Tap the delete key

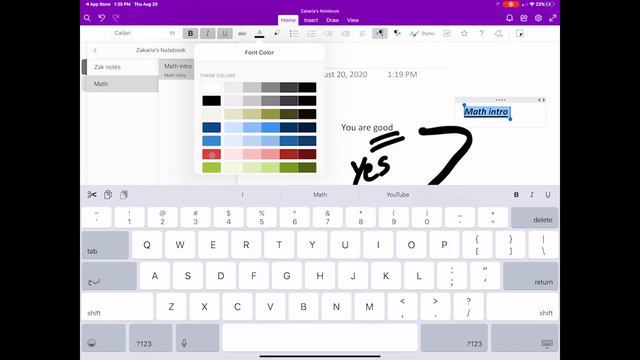pos(534,217)
